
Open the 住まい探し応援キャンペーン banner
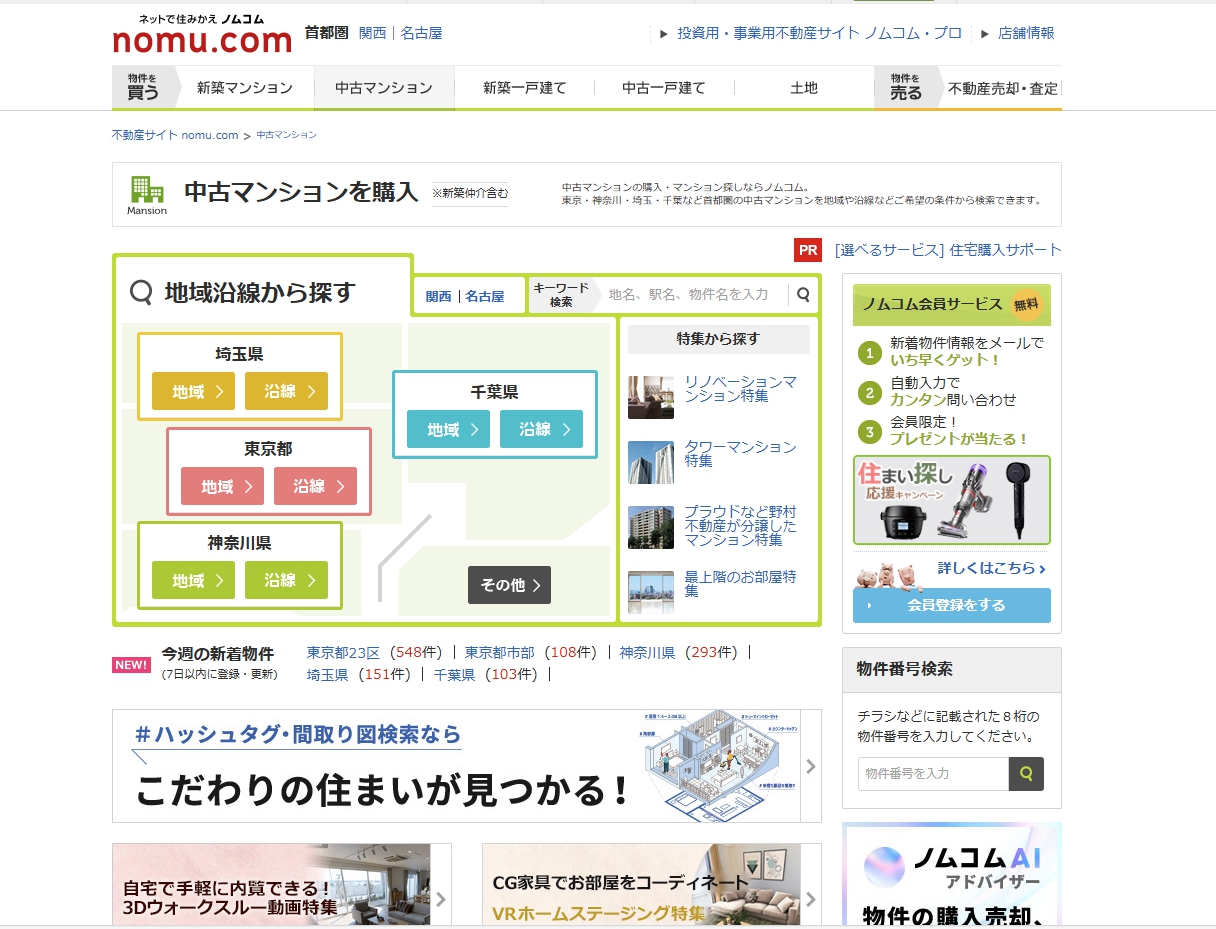(x=952, y=500)
